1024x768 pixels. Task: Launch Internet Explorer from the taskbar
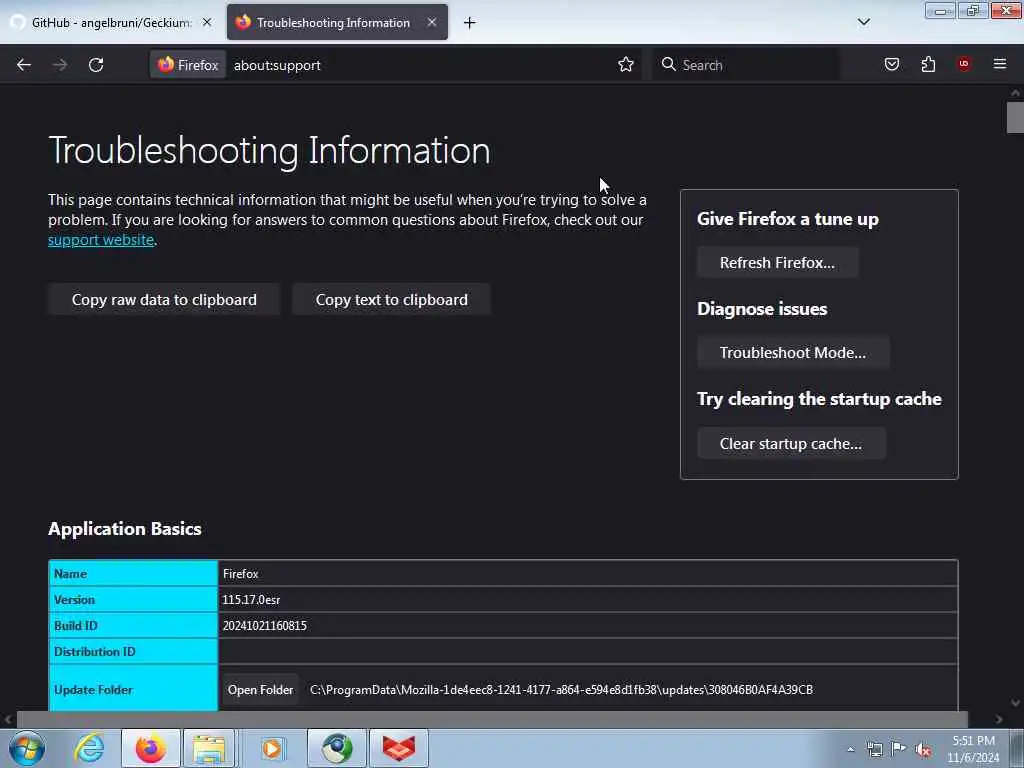coord(89,748)
